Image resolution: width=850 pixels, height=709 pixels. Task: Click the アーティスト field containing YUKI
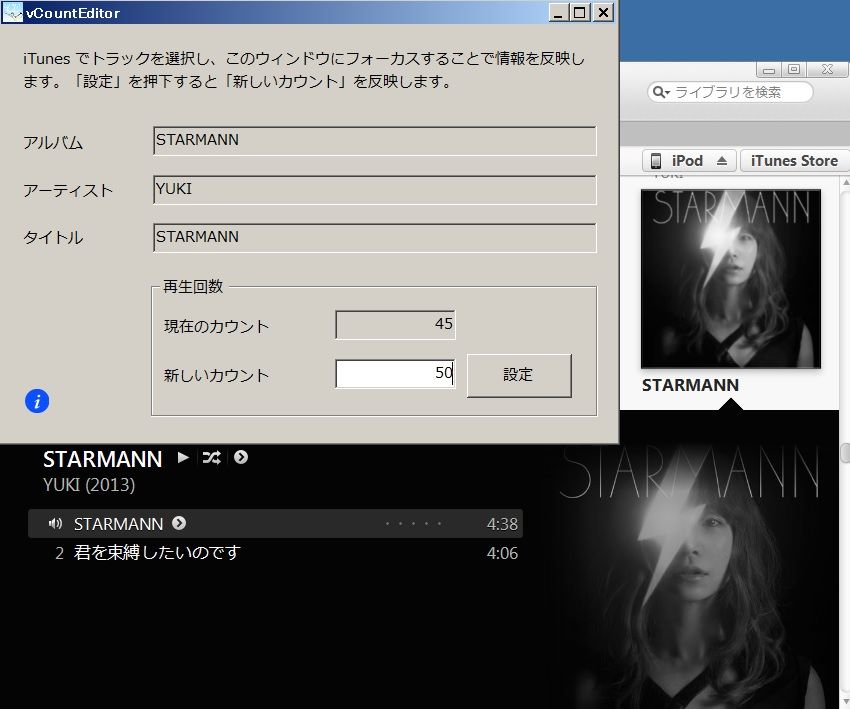click(375, 189)
